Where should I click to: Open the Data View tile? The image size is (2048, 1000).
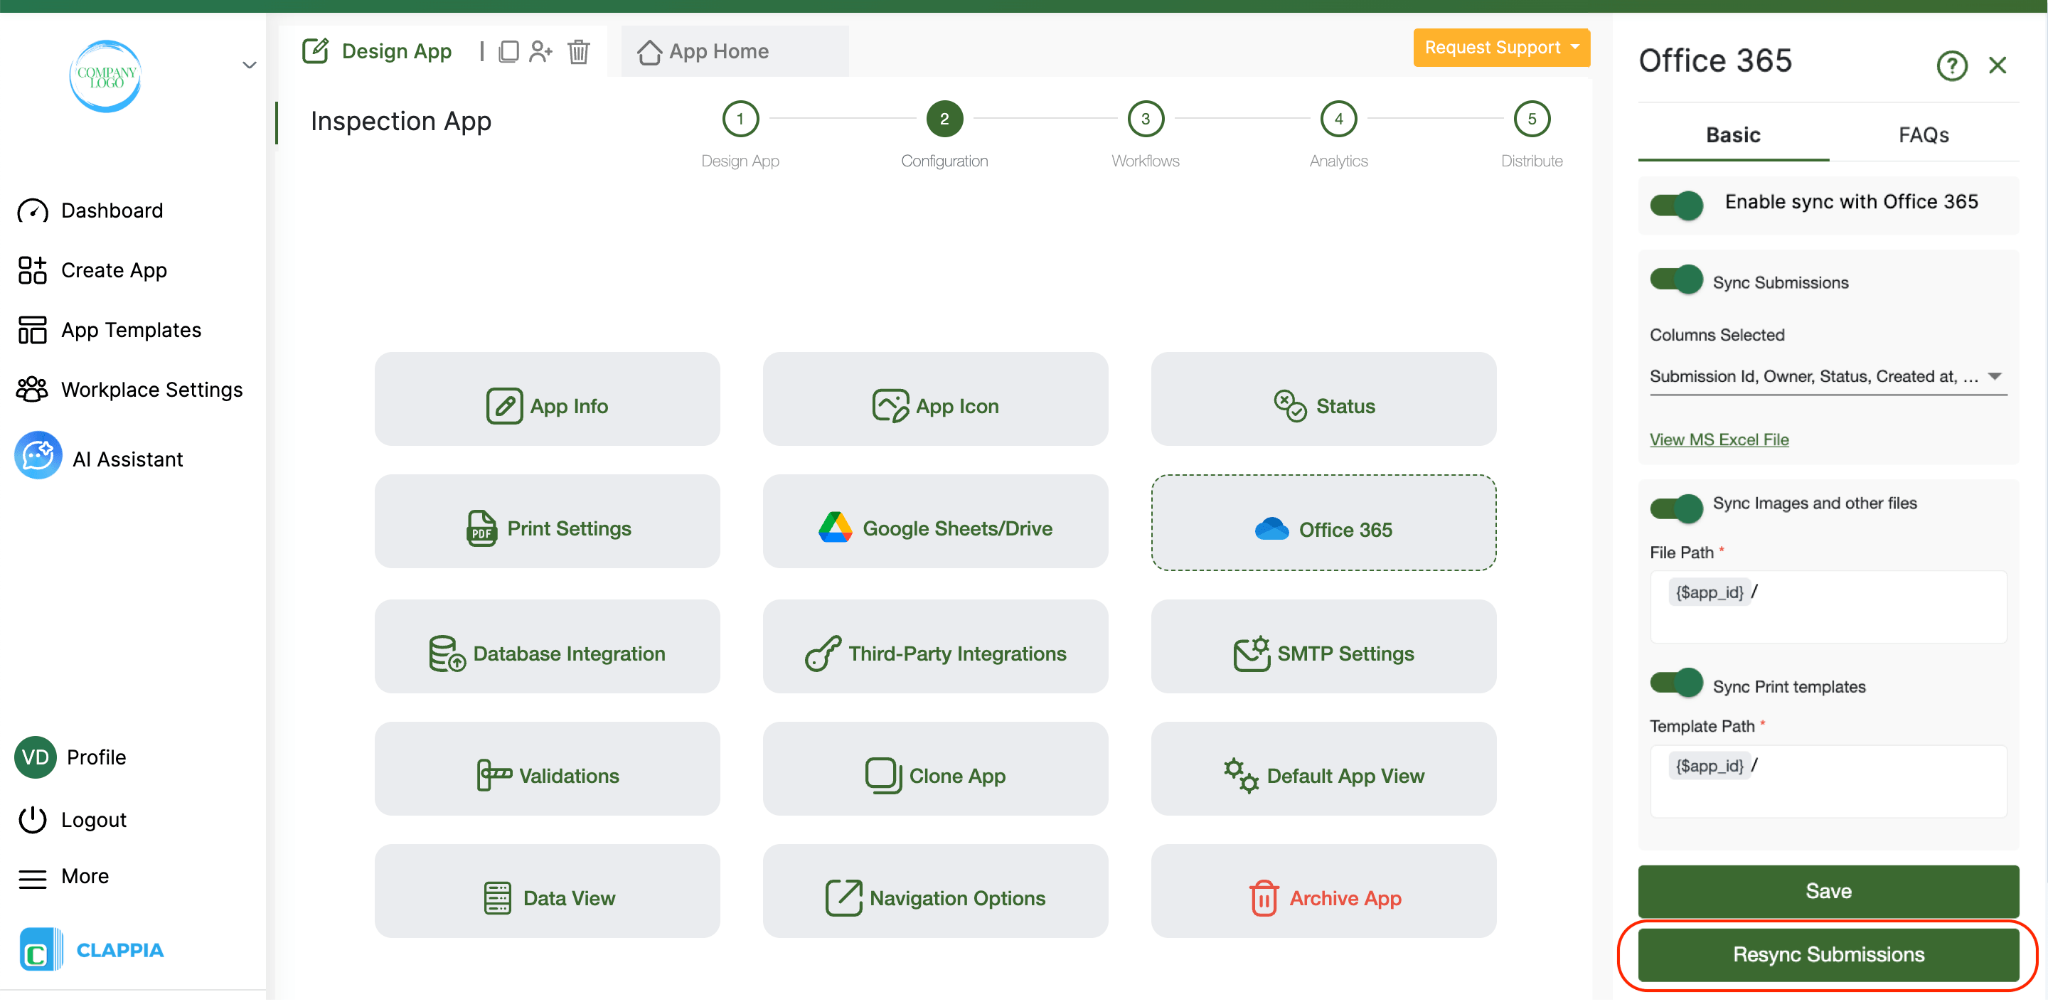coord(547,891)
